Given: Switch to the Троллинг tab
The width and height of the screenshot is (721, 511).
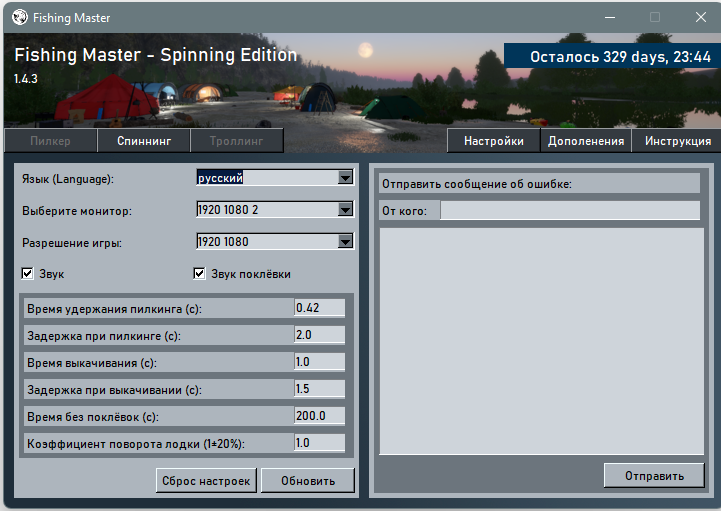Looking at the screenshot, I should point(236,141).
